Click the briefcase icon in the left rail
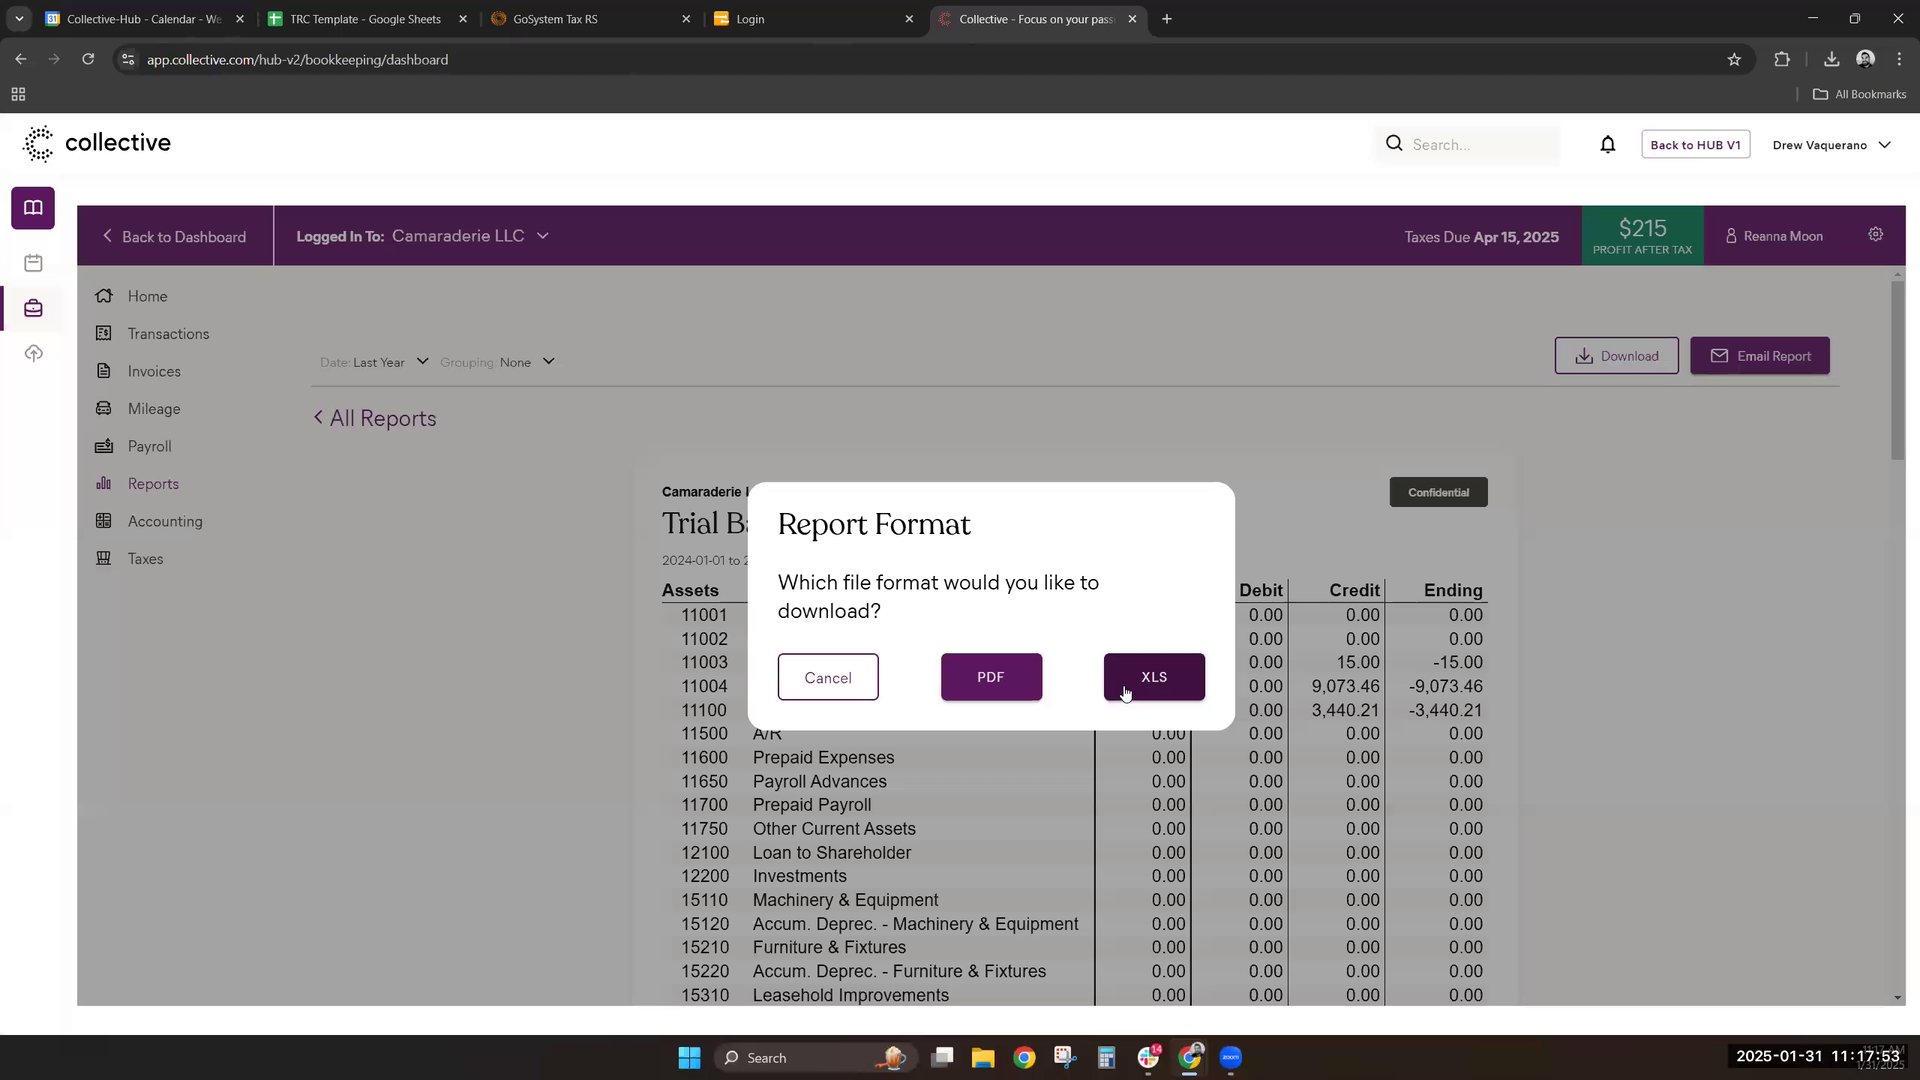This screenshot has height=1080, width=1920. click(33, 308)
